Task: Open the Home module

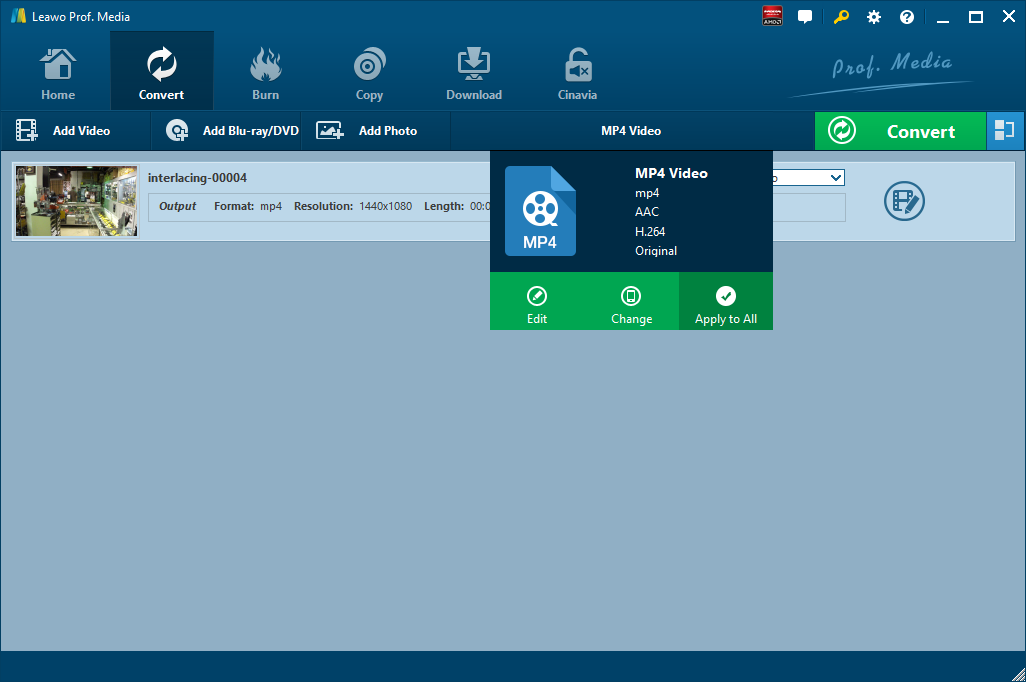Action: pyautogui.click(x=58, y=75)
